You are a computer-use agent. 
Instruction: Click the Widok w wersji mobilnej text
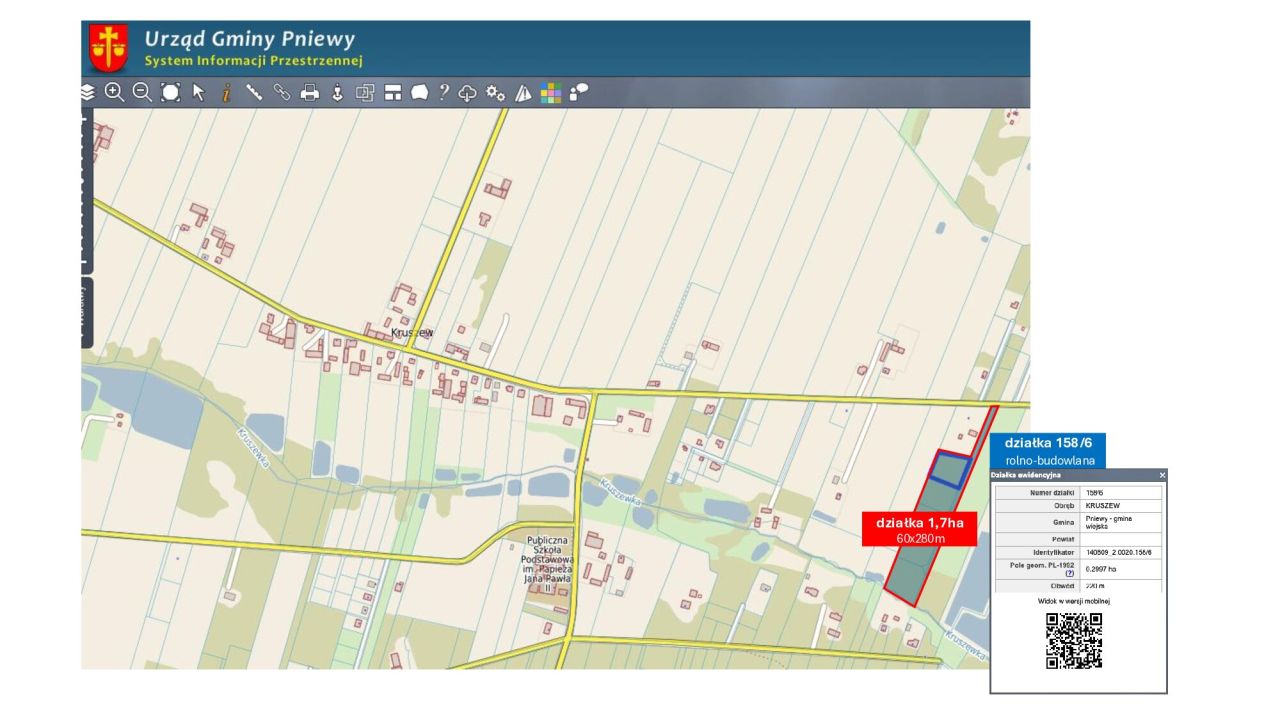[1074, 601]
